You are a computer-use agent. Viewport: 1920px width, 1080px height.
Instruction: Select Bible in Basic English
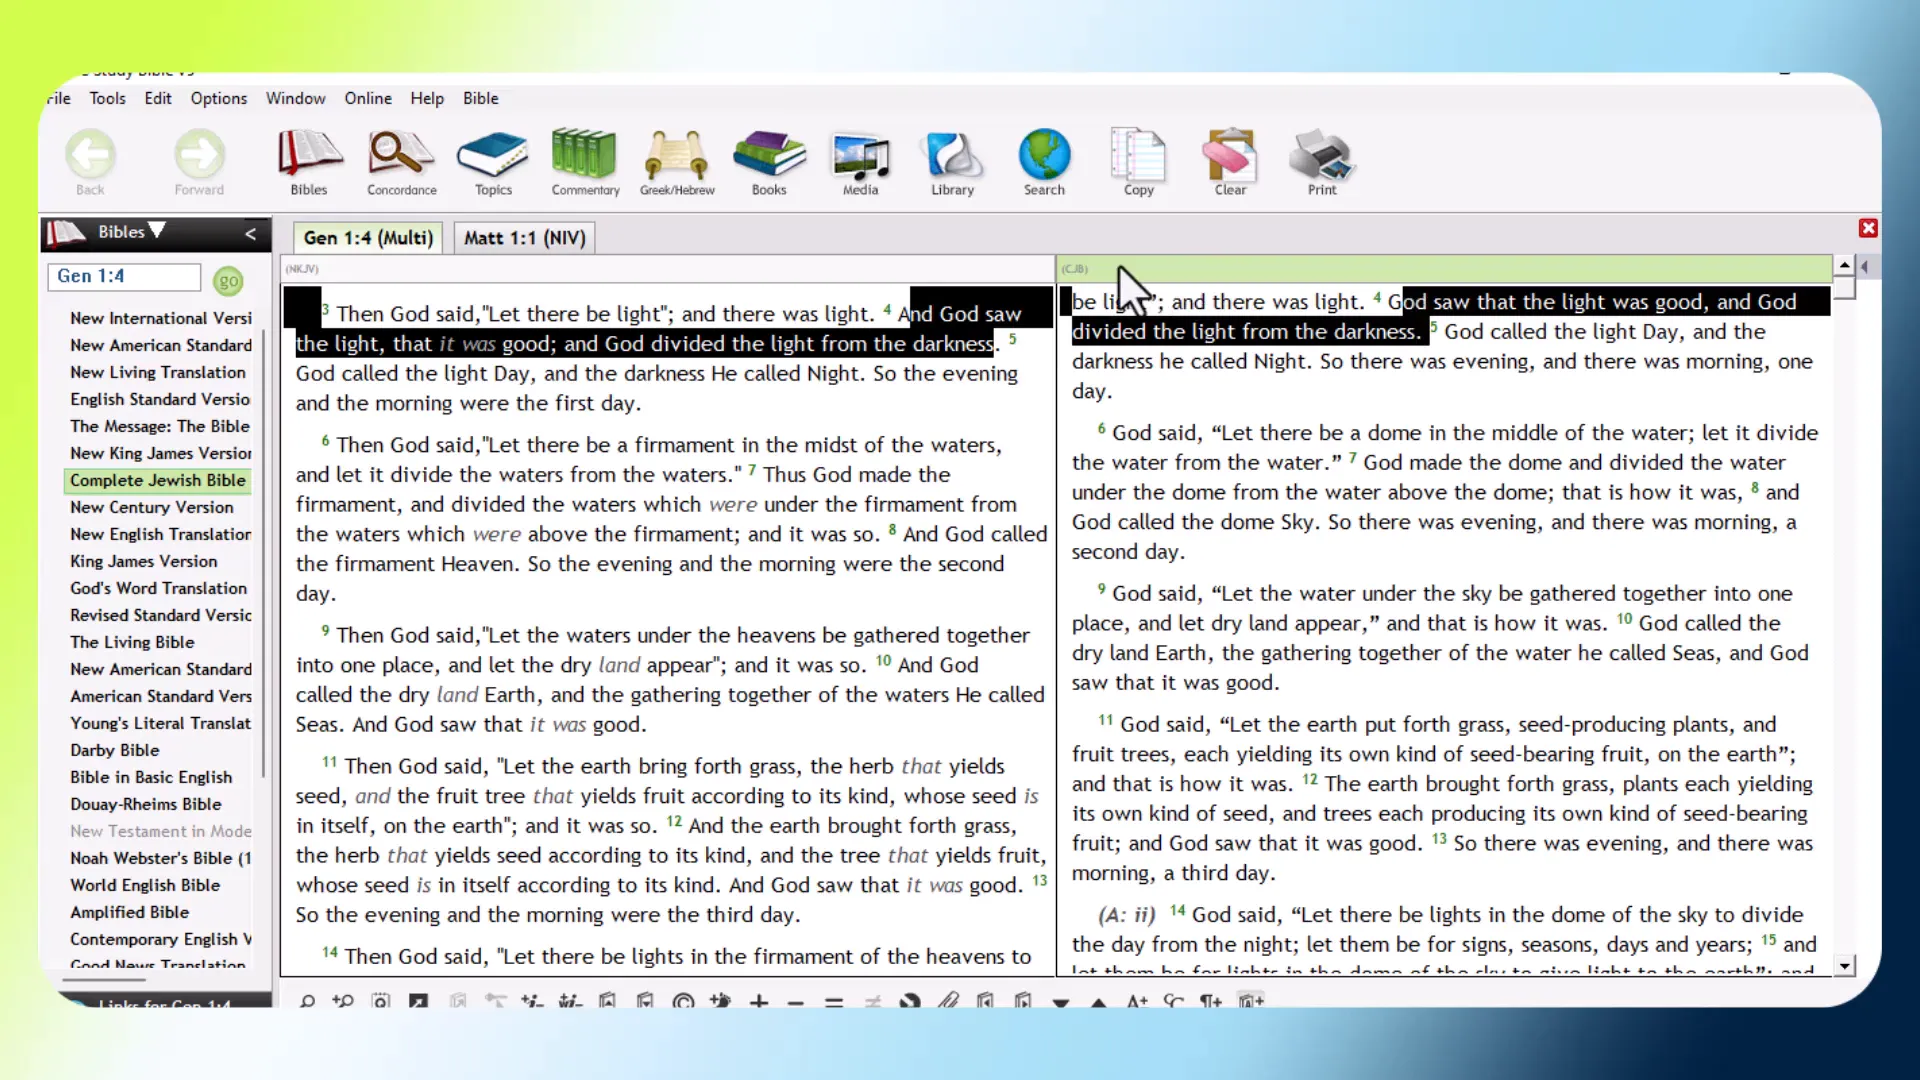(x=151, y=777)
